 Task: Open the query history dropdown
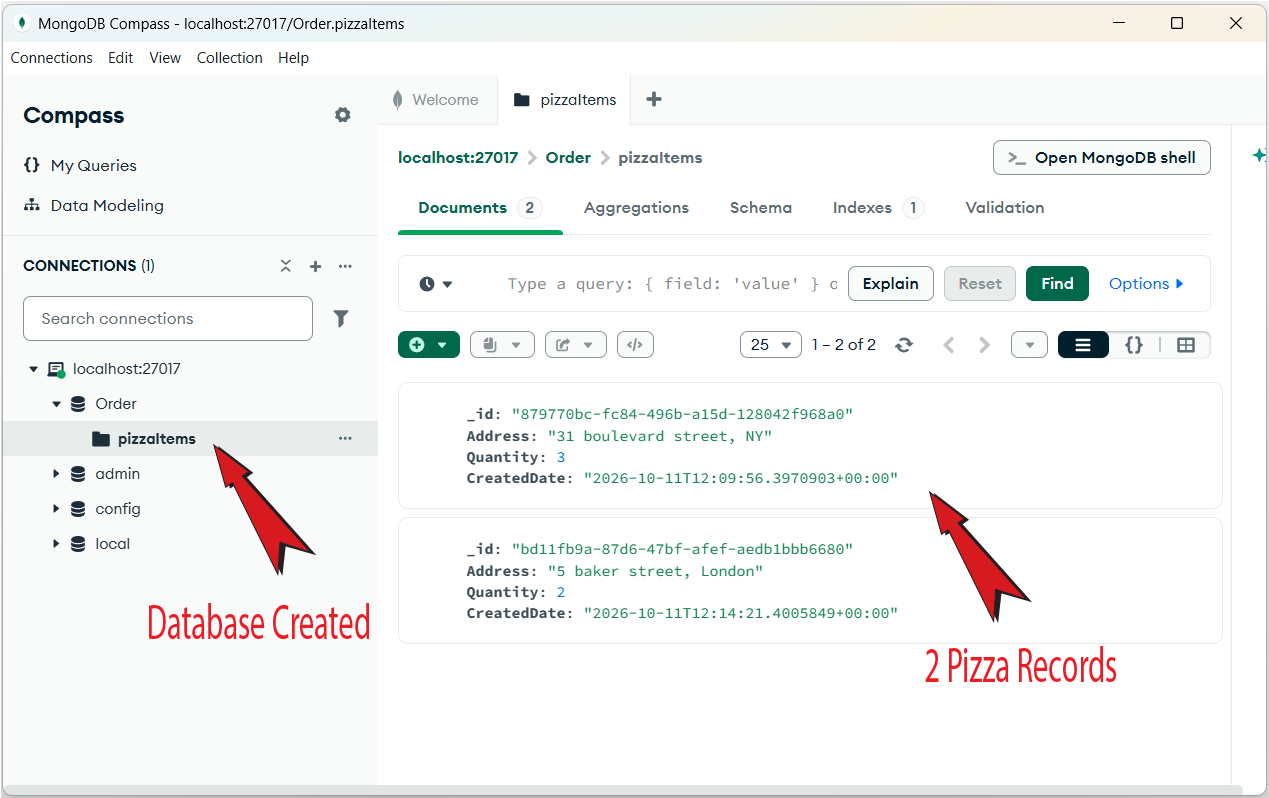coord(436,284)
